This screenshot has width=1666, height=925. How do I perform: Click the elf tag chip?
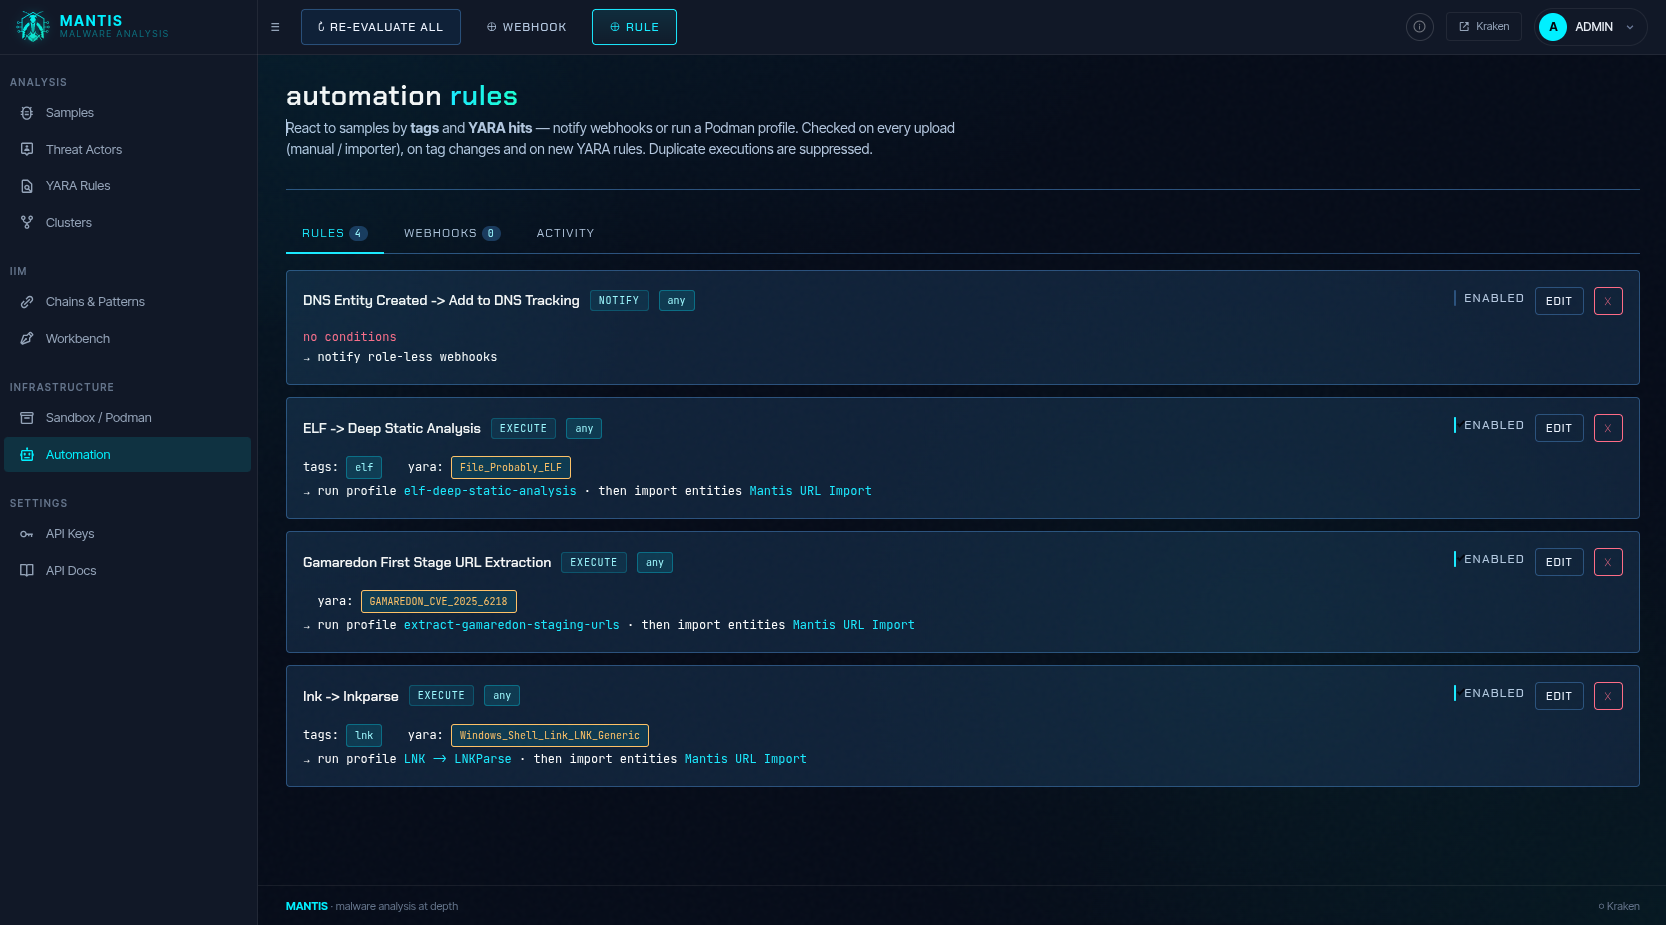coord(364,467)
